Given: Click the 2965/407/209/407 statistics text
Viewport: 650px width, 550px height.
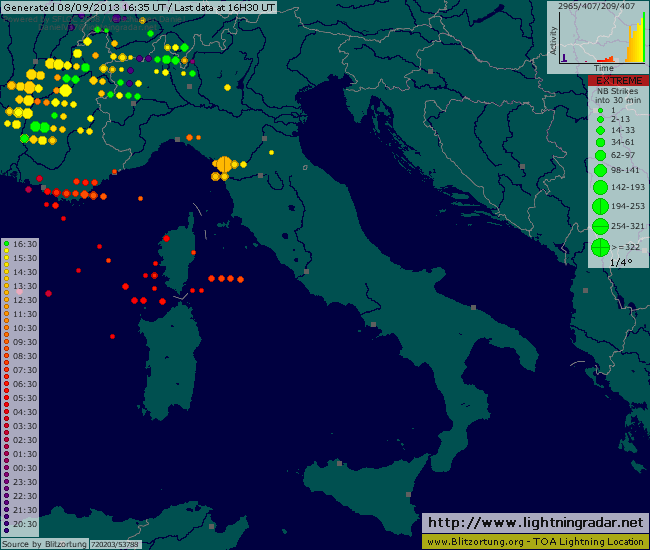Looking at the screenshot, I should (597, 6).
